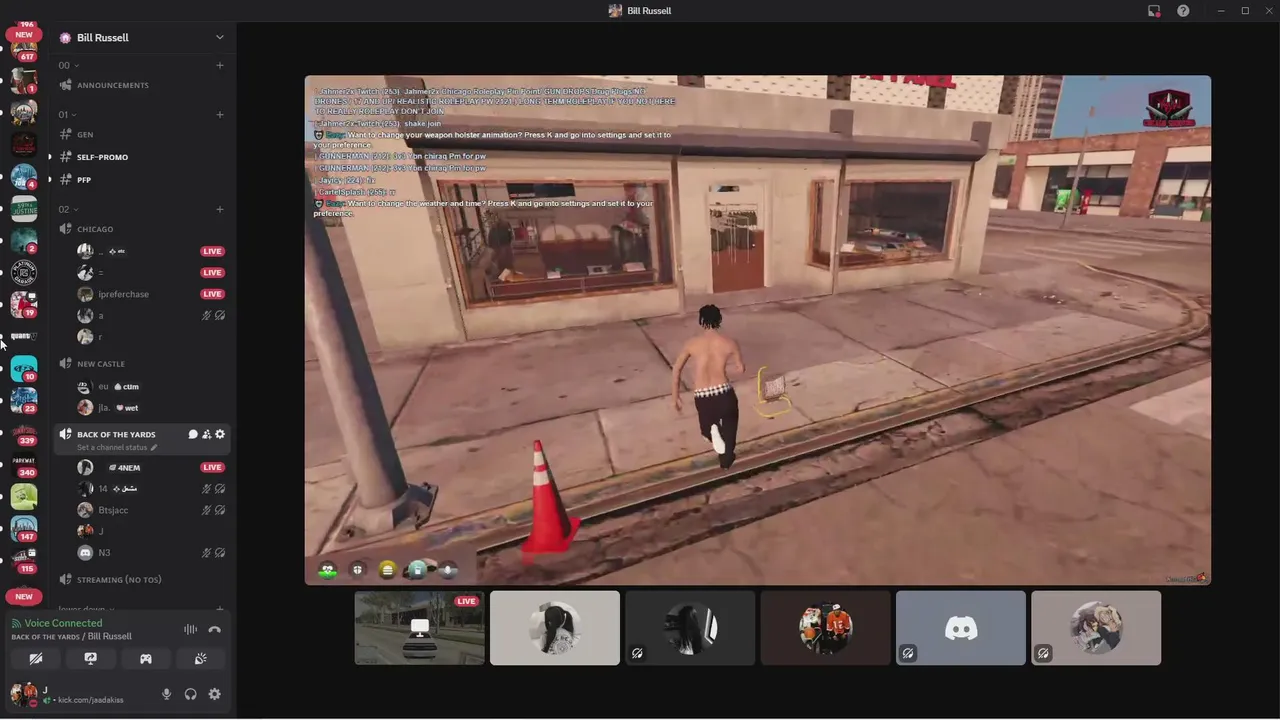
Task: Start an activity with the controller icon
Action: coord(145,659)
